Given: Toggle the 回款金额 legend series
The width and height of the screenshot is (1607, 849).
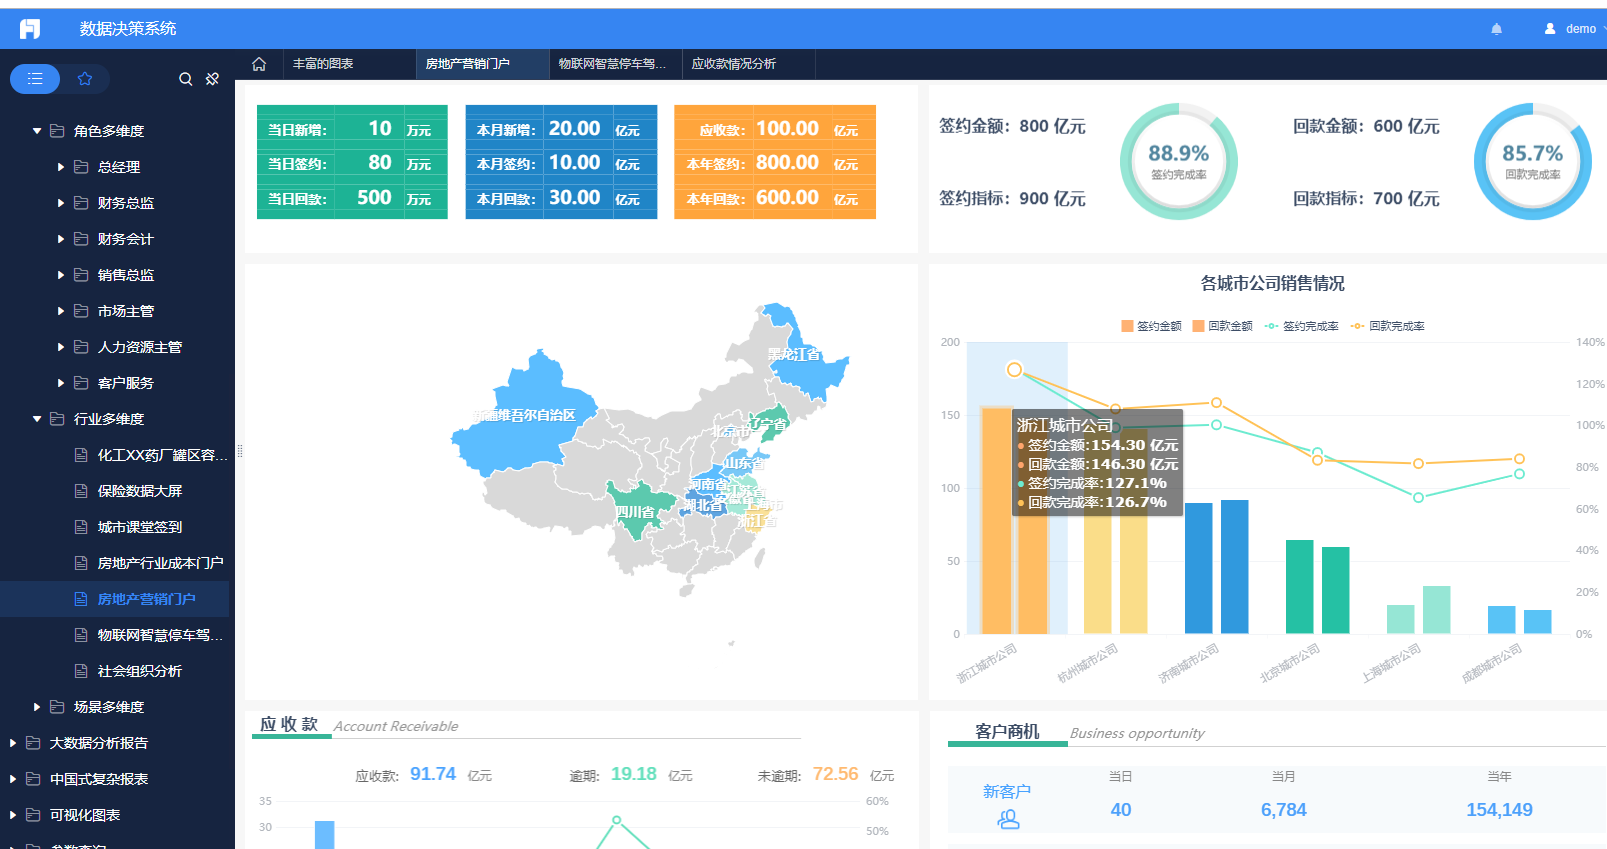Looking at the screenshot, I should click(x=1222, y=326).
